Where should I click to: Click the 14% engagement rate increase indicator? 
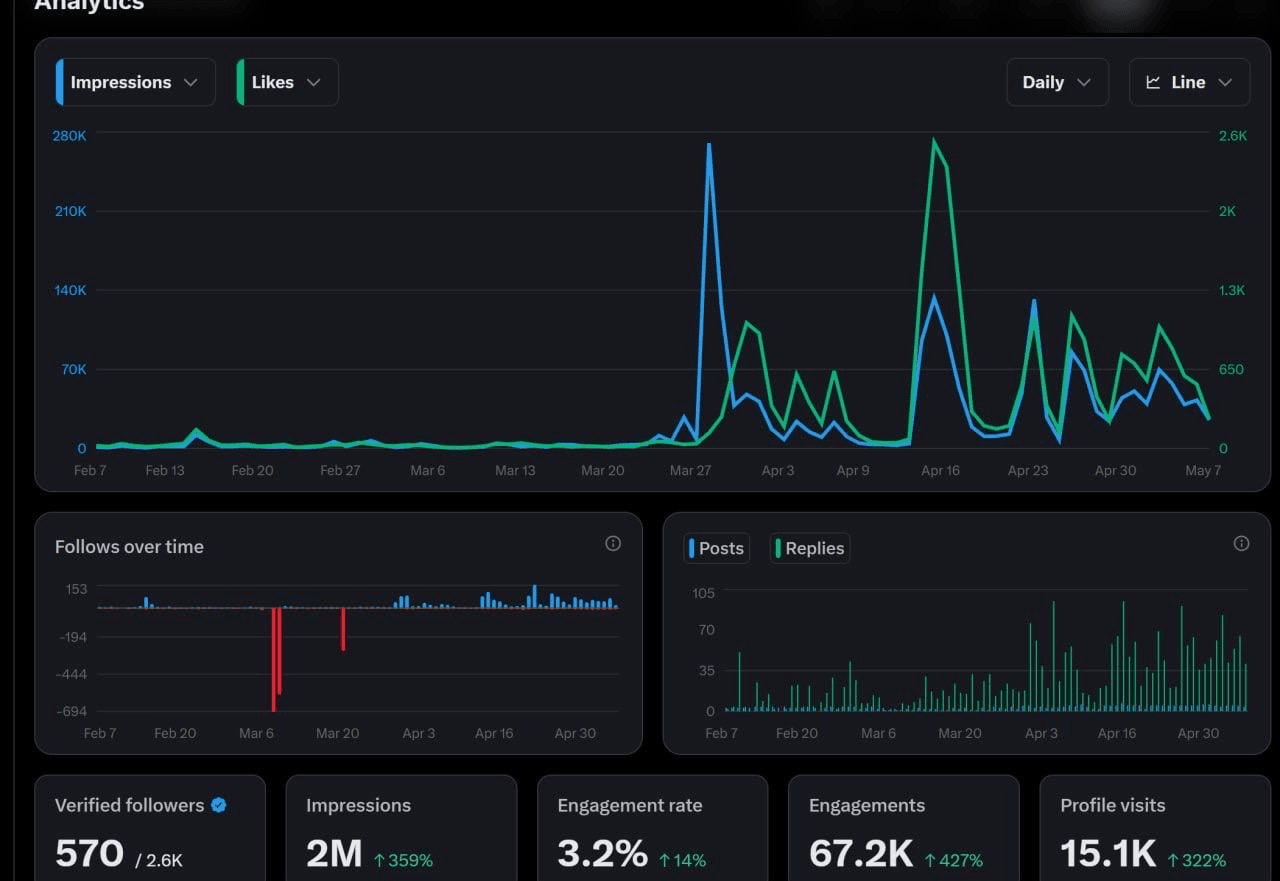682,860
